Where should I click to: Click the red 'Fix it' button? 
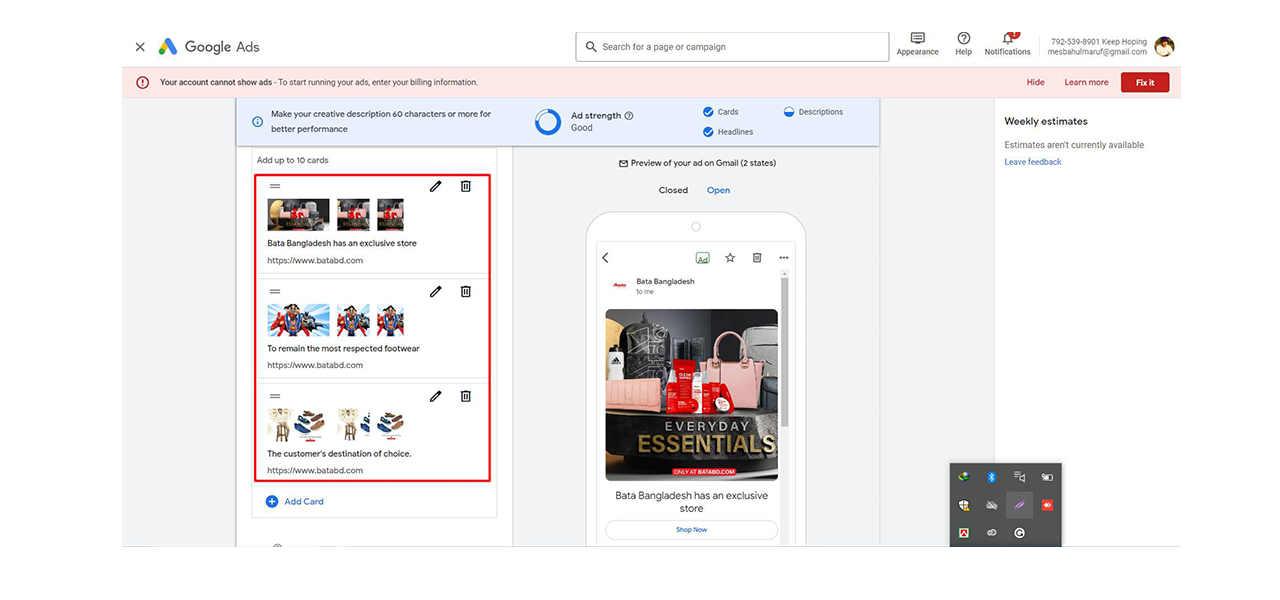click(x=1144, y=83)
